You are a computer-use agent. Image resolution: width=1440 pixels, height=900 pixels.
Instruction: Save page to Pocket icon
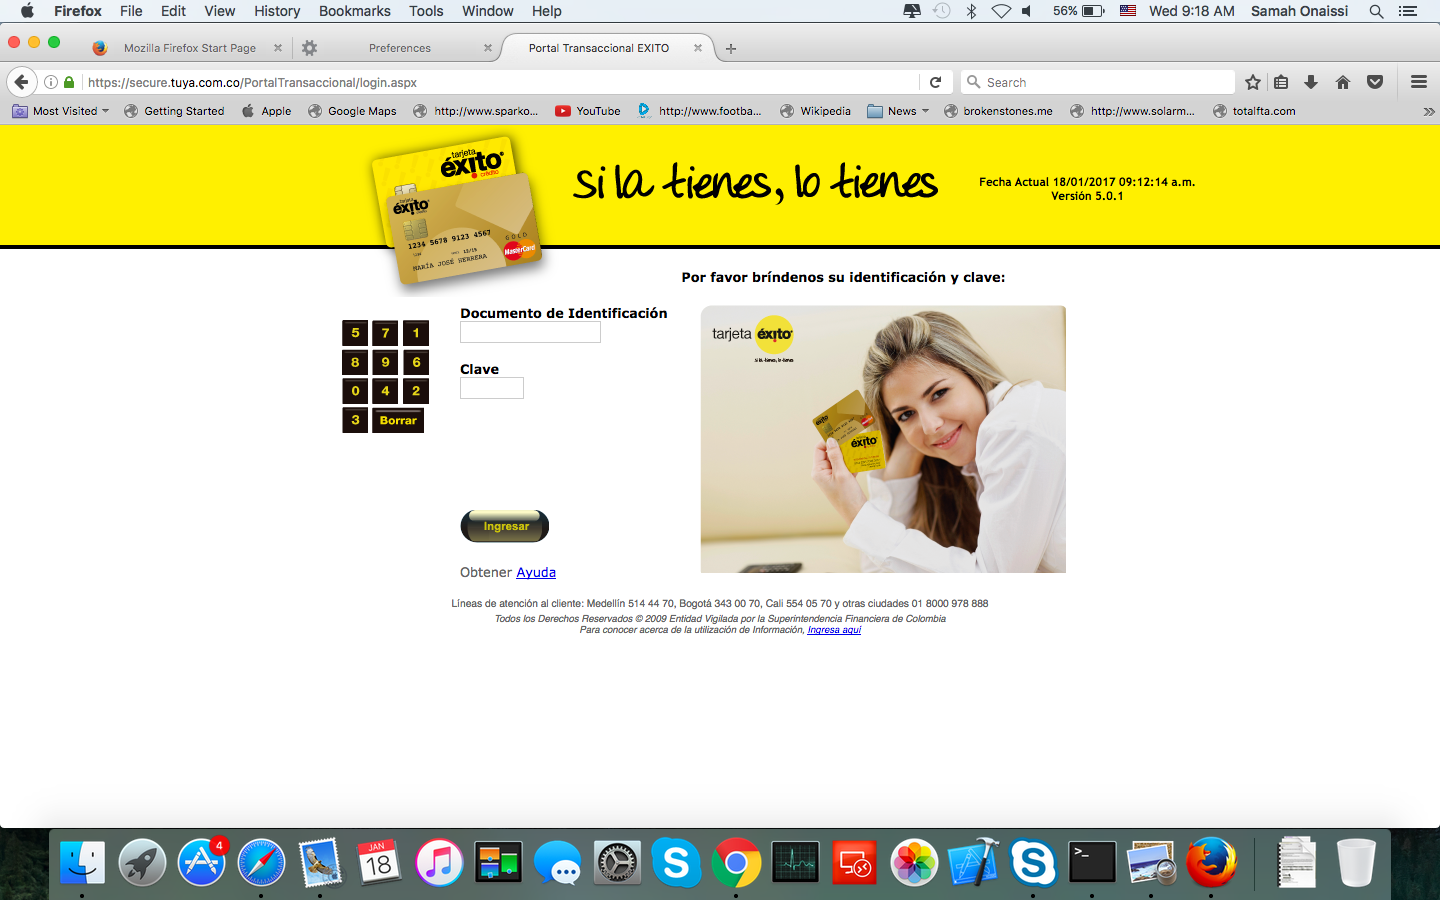tap(1375, 82)
